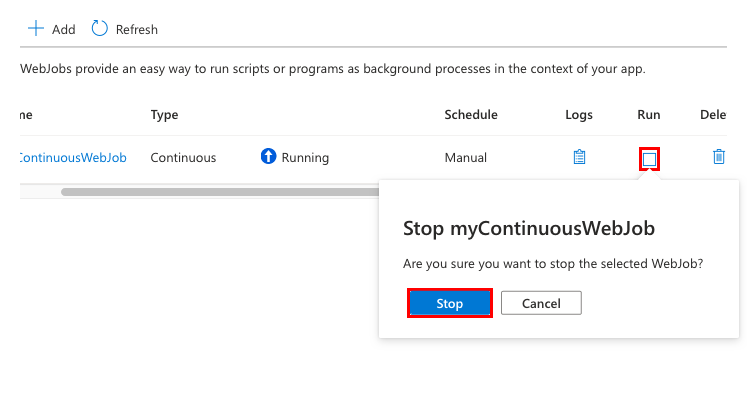Click the horizontal scrollbar thumb
The image size is (747, 405).
(x=220, y=192)
